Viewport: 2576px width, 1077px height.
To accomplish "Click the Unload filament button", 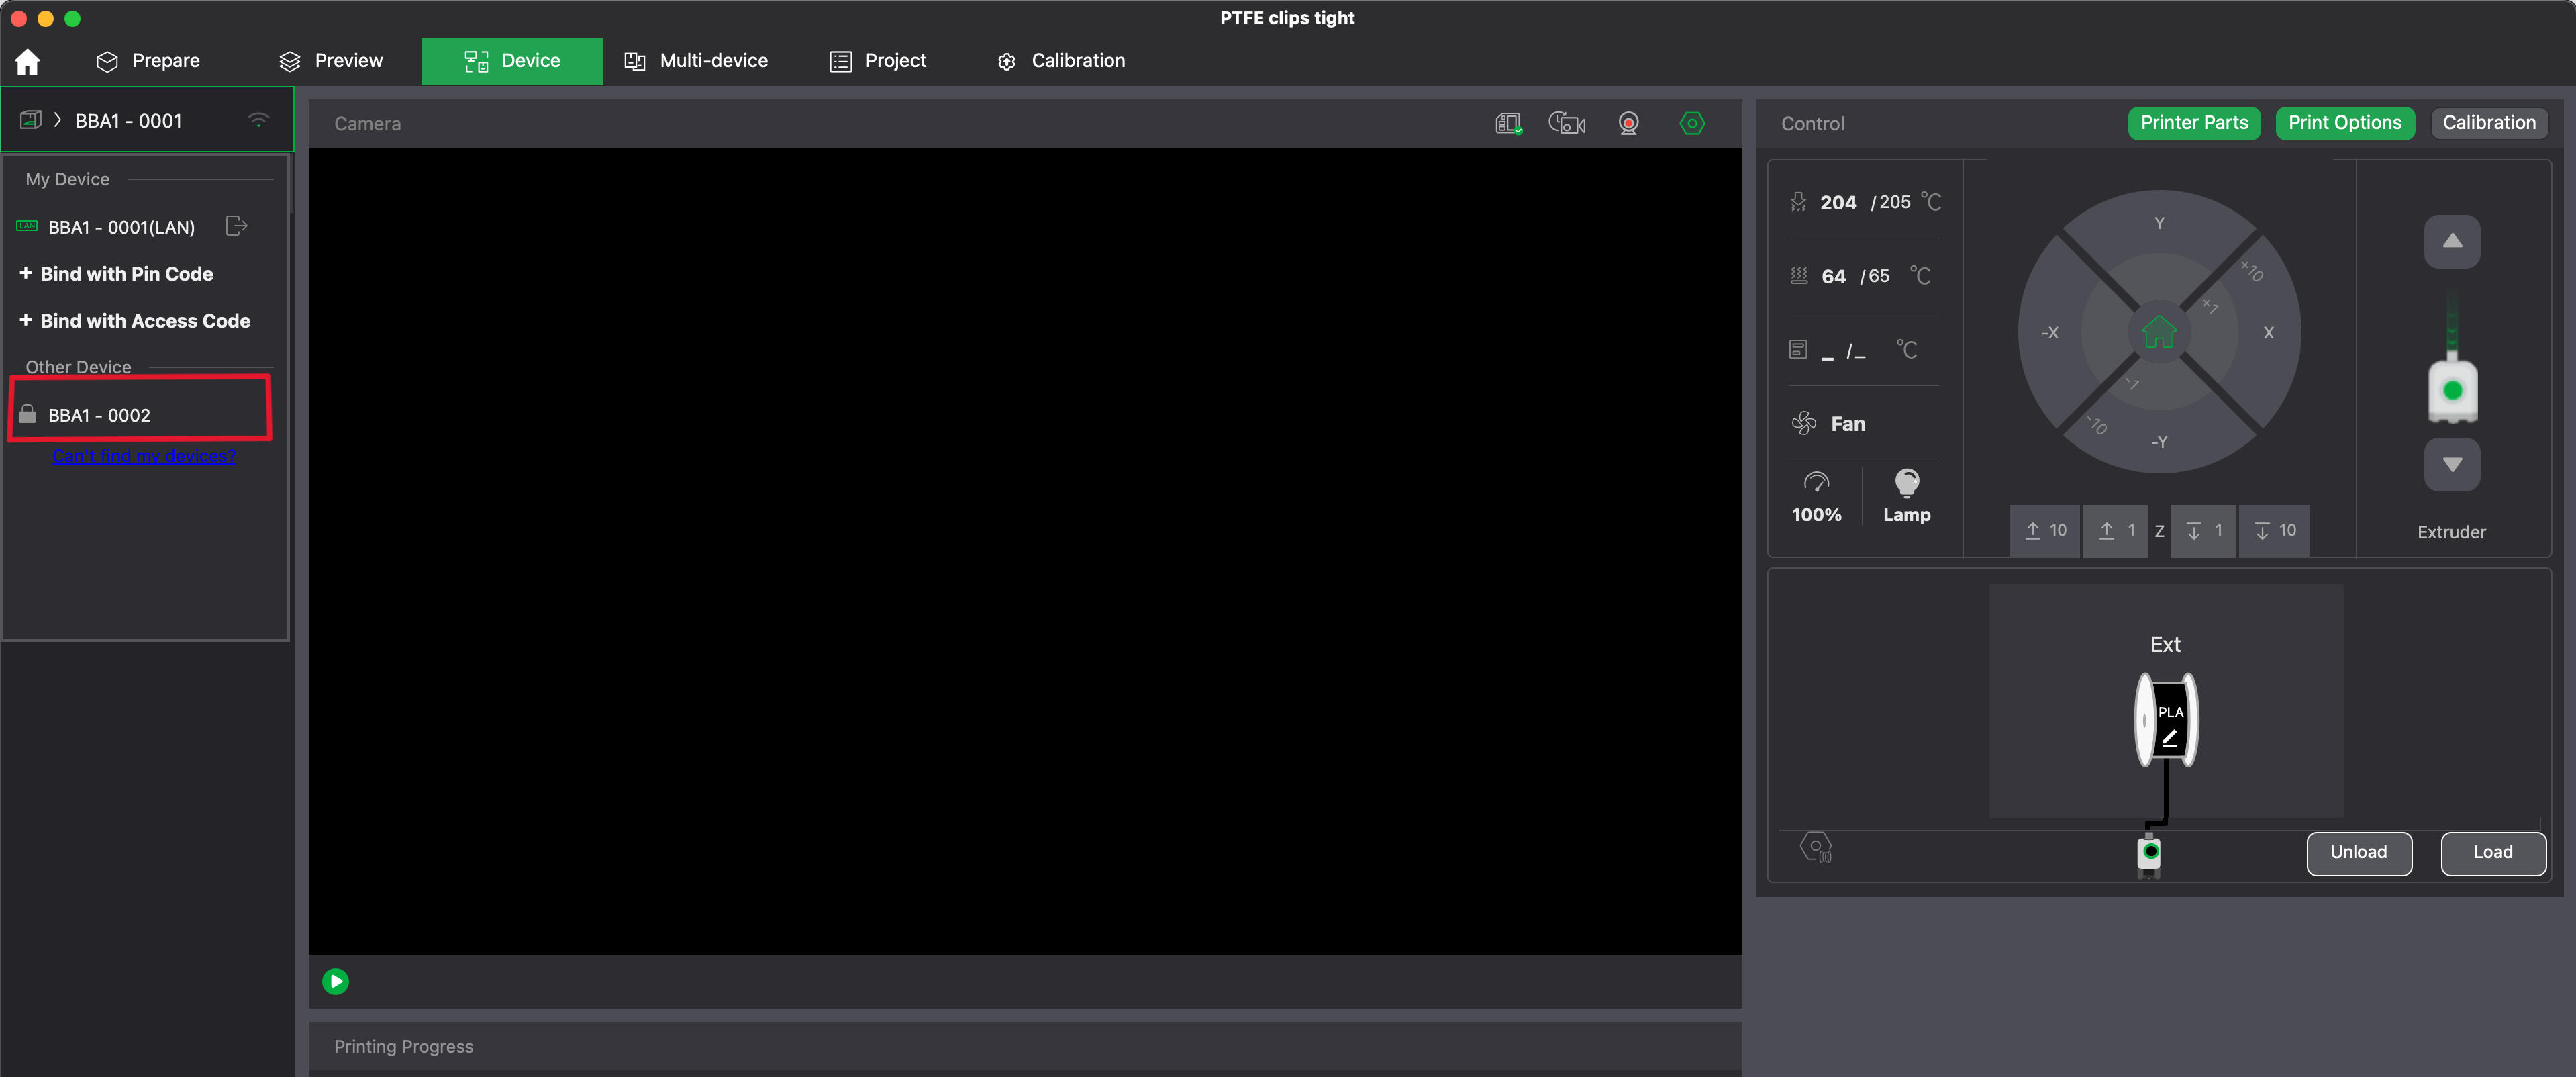I will click(x=2358, y=852).
